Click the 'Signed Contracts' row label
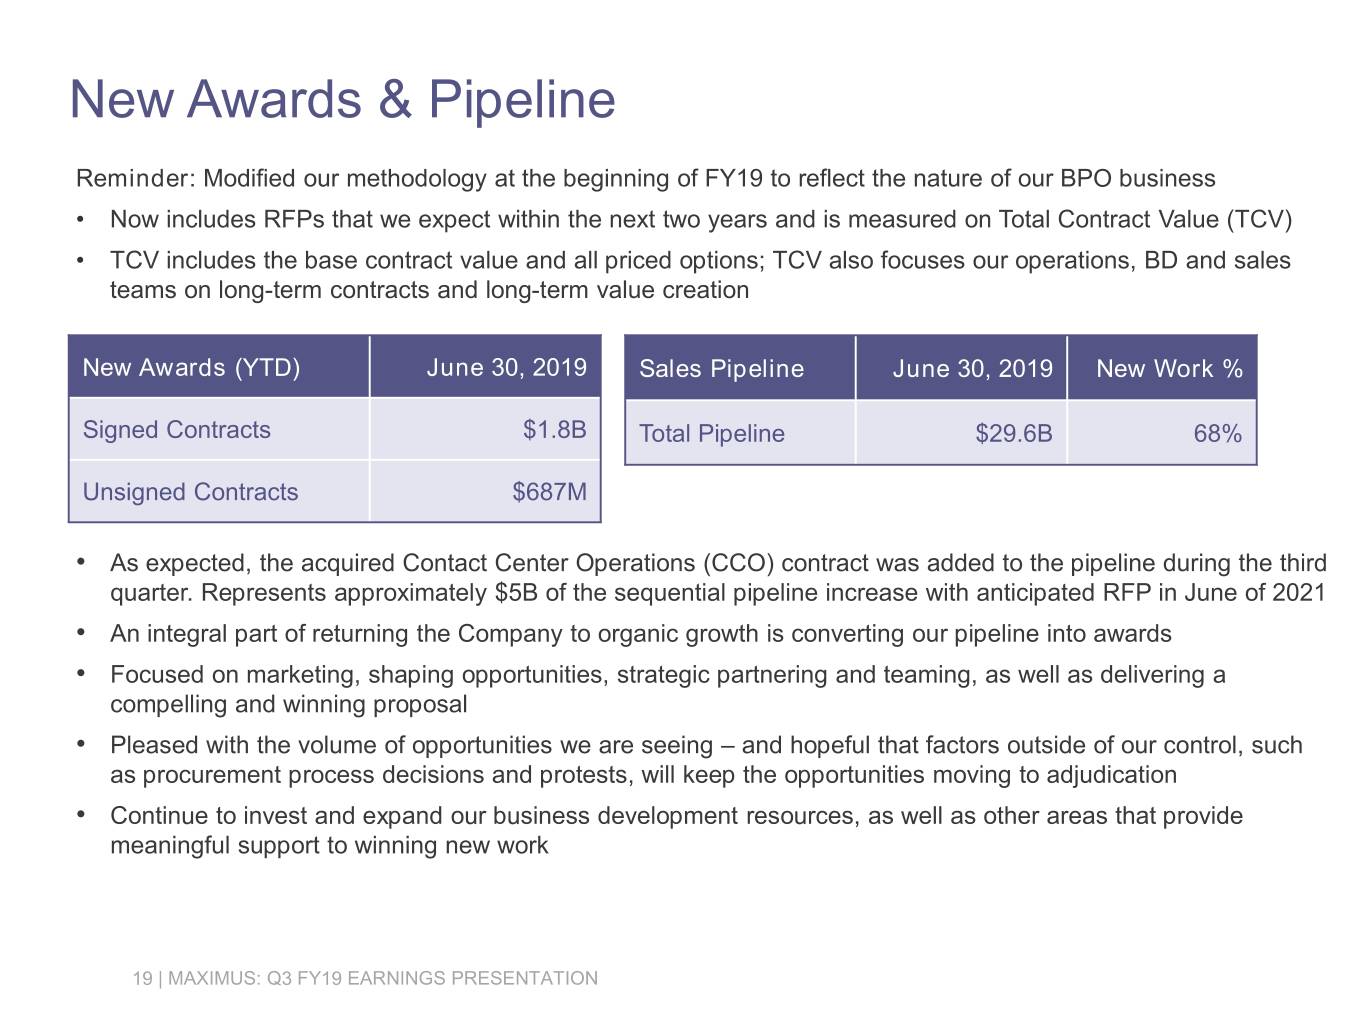 176,430
